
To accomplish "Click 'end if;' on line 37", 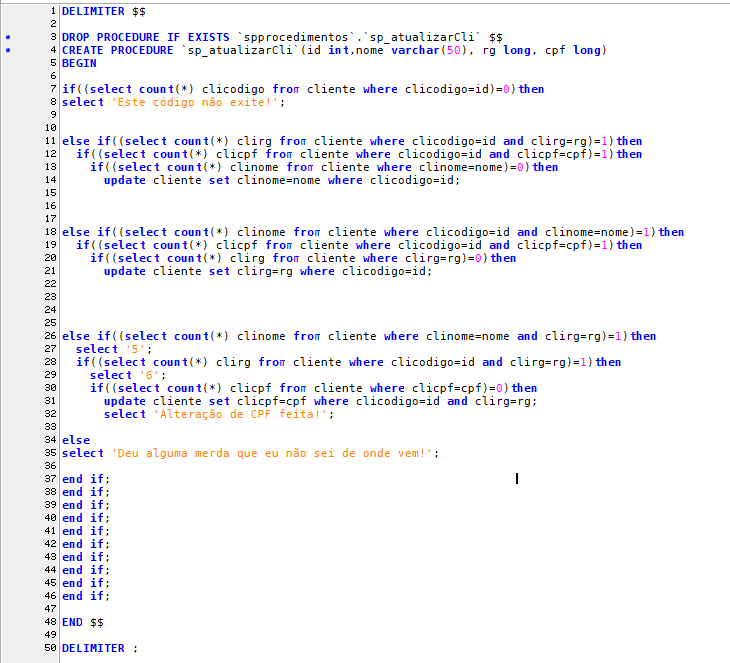I will pyautogui.click(x=86, y=479).
